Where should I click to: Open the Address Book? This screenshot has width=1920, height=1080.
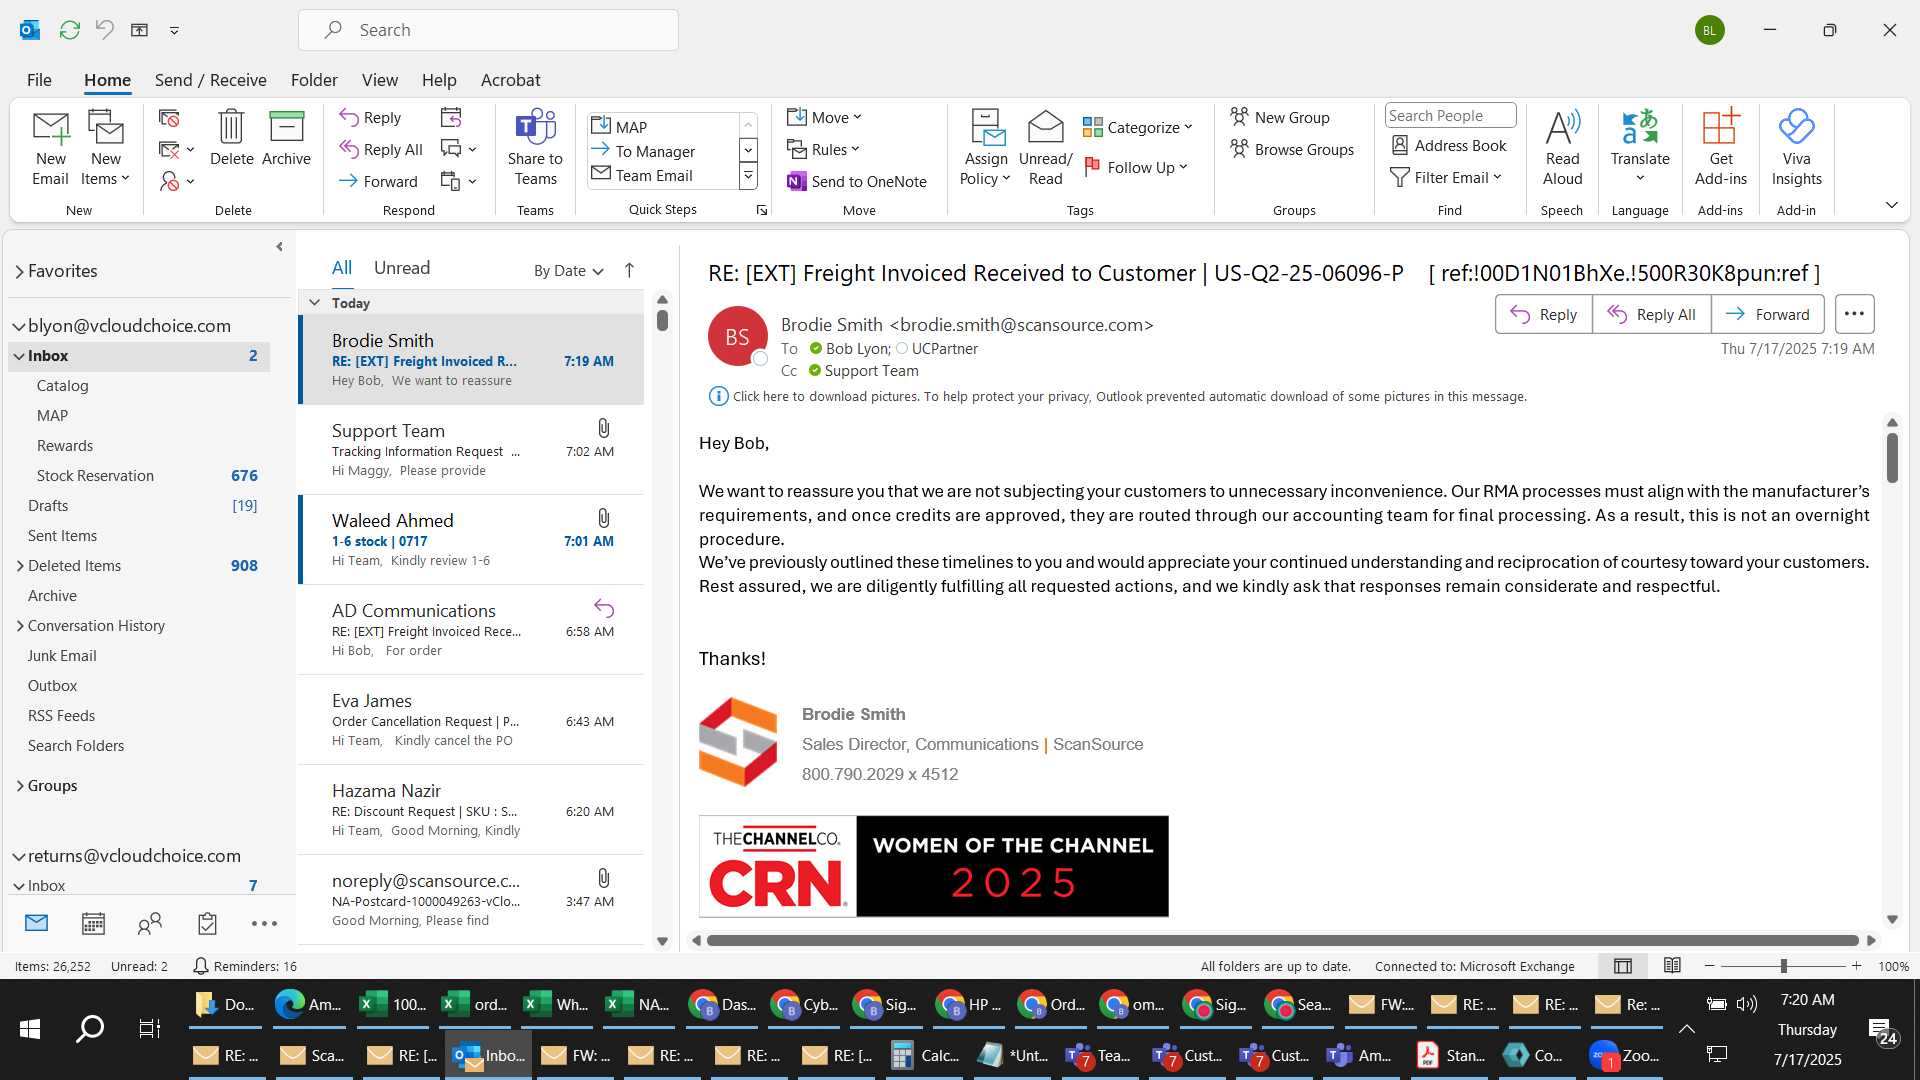pyautogui.click(x=1449, y=145)
